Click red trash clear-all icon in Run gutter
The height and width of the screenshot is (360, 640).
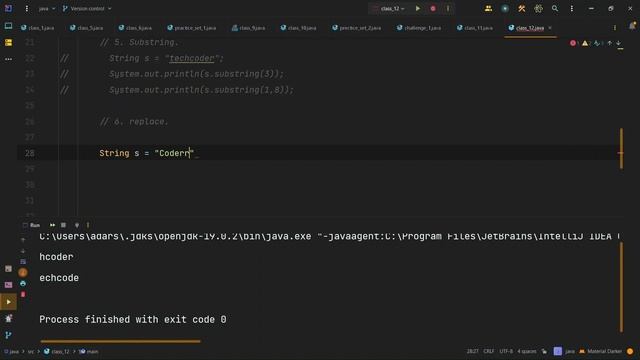tap(23, 294)
